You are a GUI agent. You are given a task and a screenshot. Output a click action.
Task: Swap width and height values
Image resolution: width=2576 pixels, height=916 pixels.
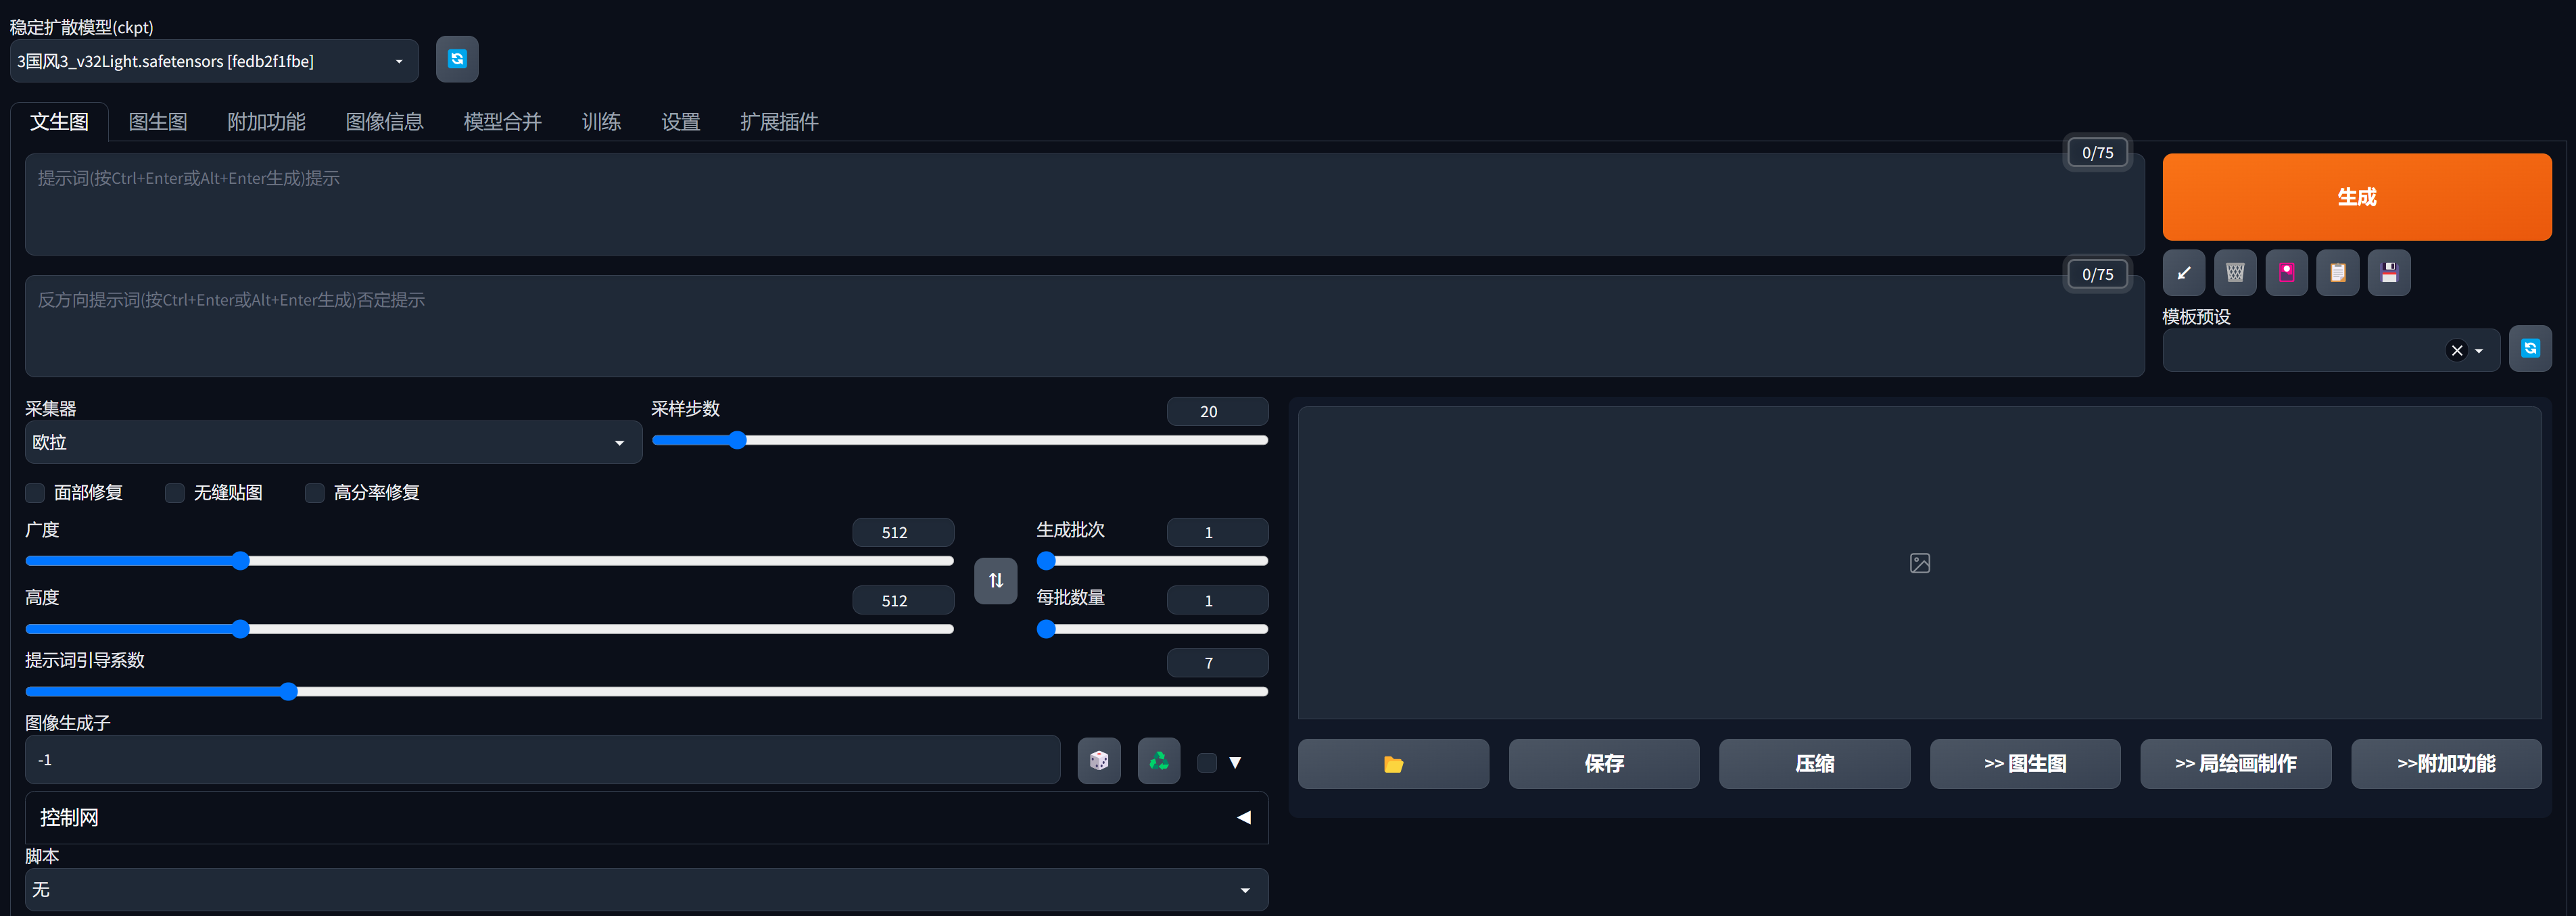(x=996, y=581)
